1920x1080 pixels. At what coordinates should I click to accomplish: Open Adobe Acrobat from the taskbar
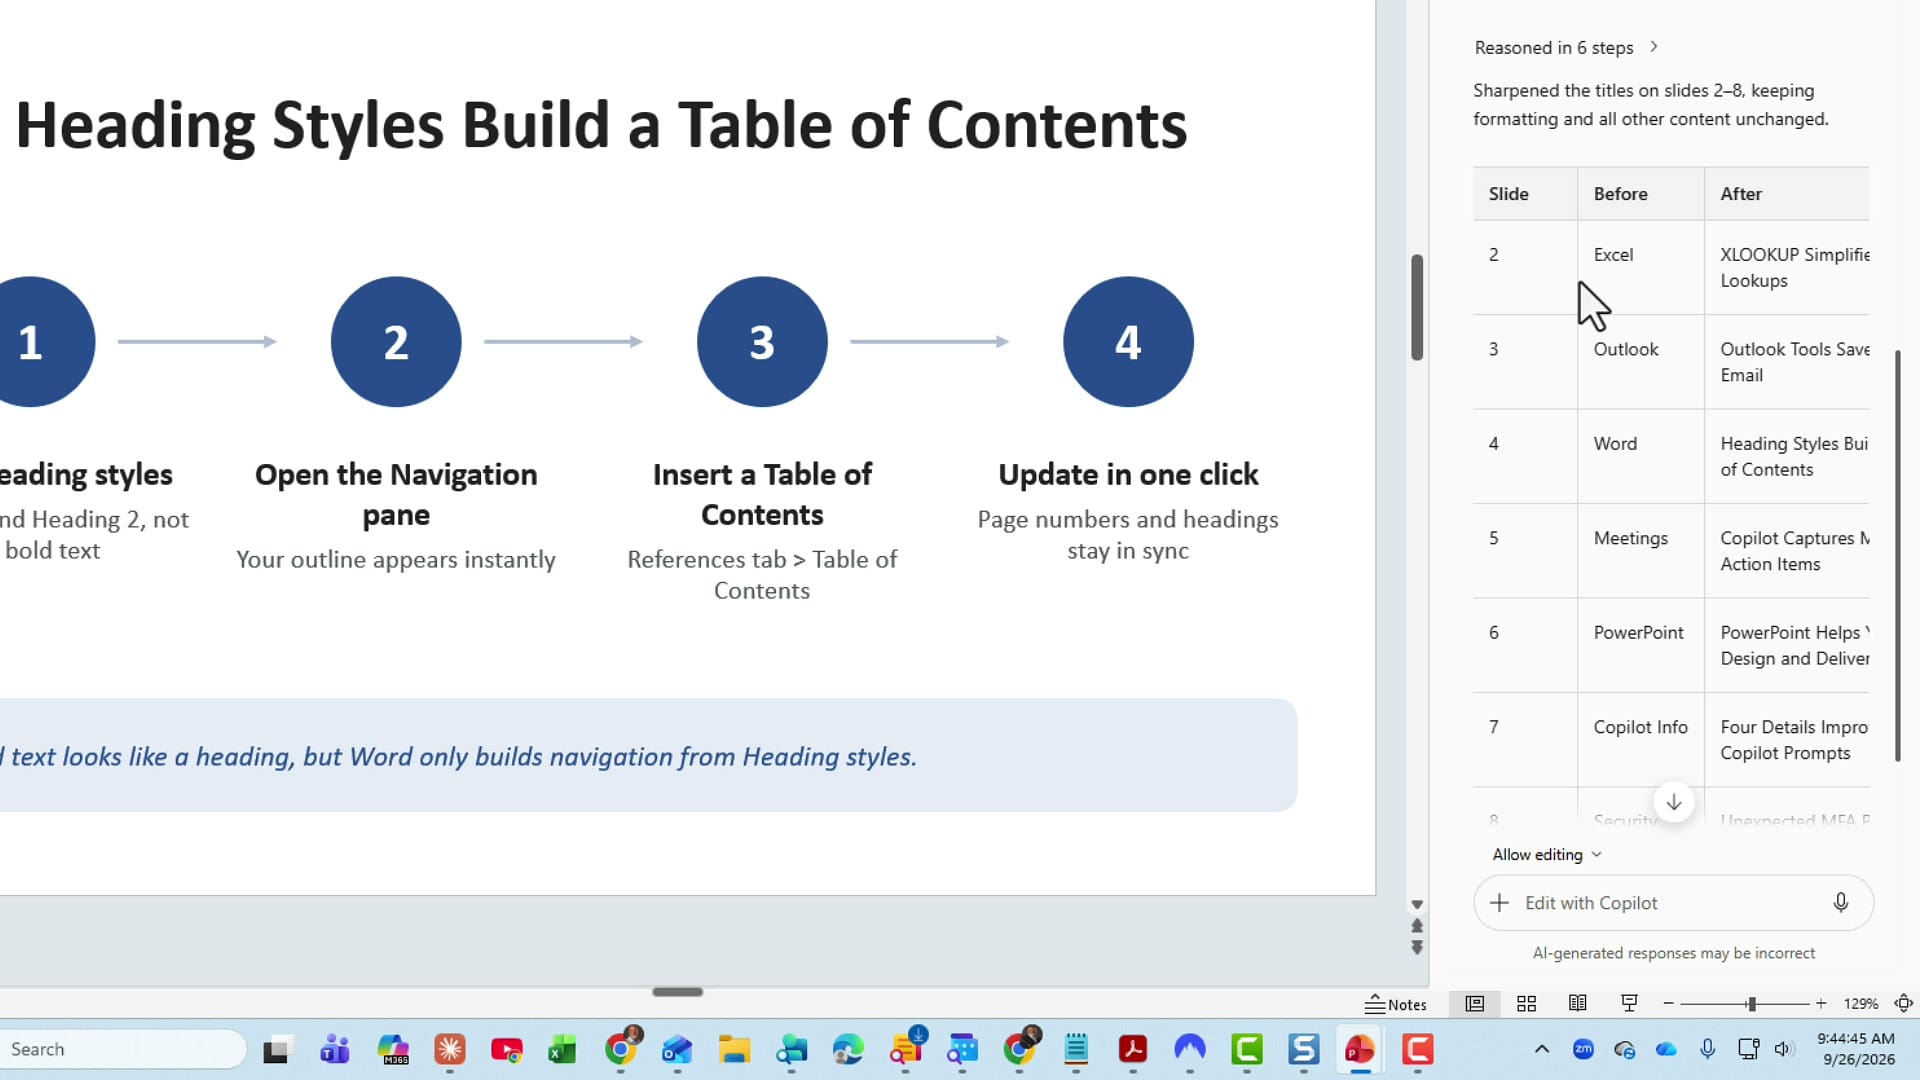pos(1133,1049)
